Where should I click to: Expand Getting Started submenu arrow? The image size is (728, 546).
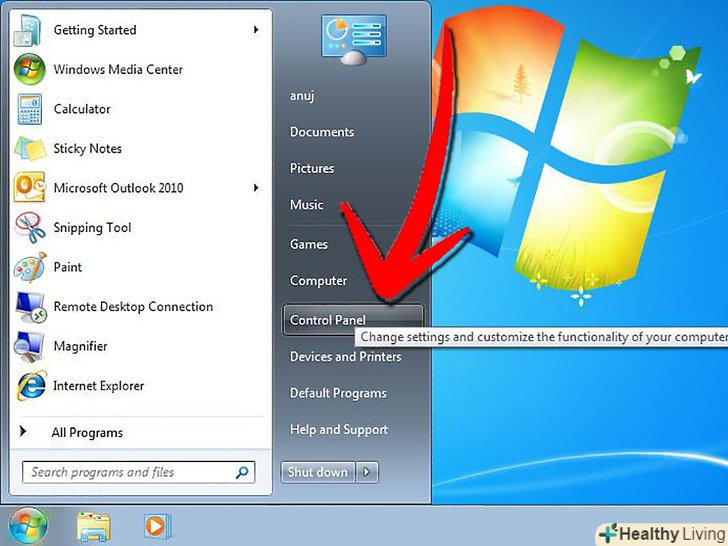pos(256,30)
